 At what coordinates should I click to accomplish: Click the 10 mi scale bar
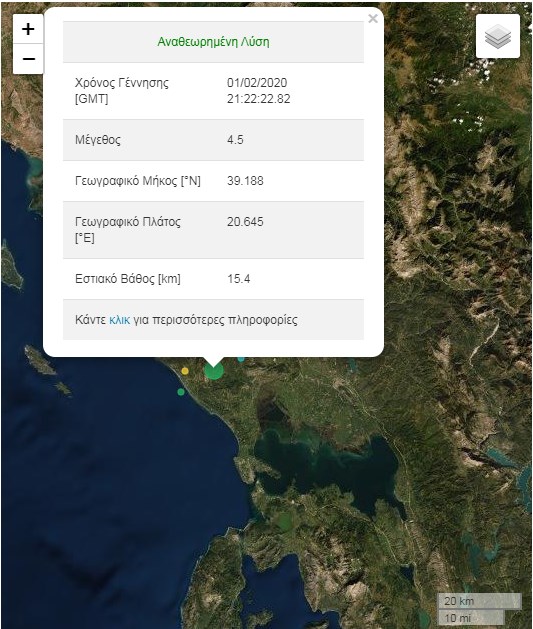pyautogui.click(x=471, y=617)
